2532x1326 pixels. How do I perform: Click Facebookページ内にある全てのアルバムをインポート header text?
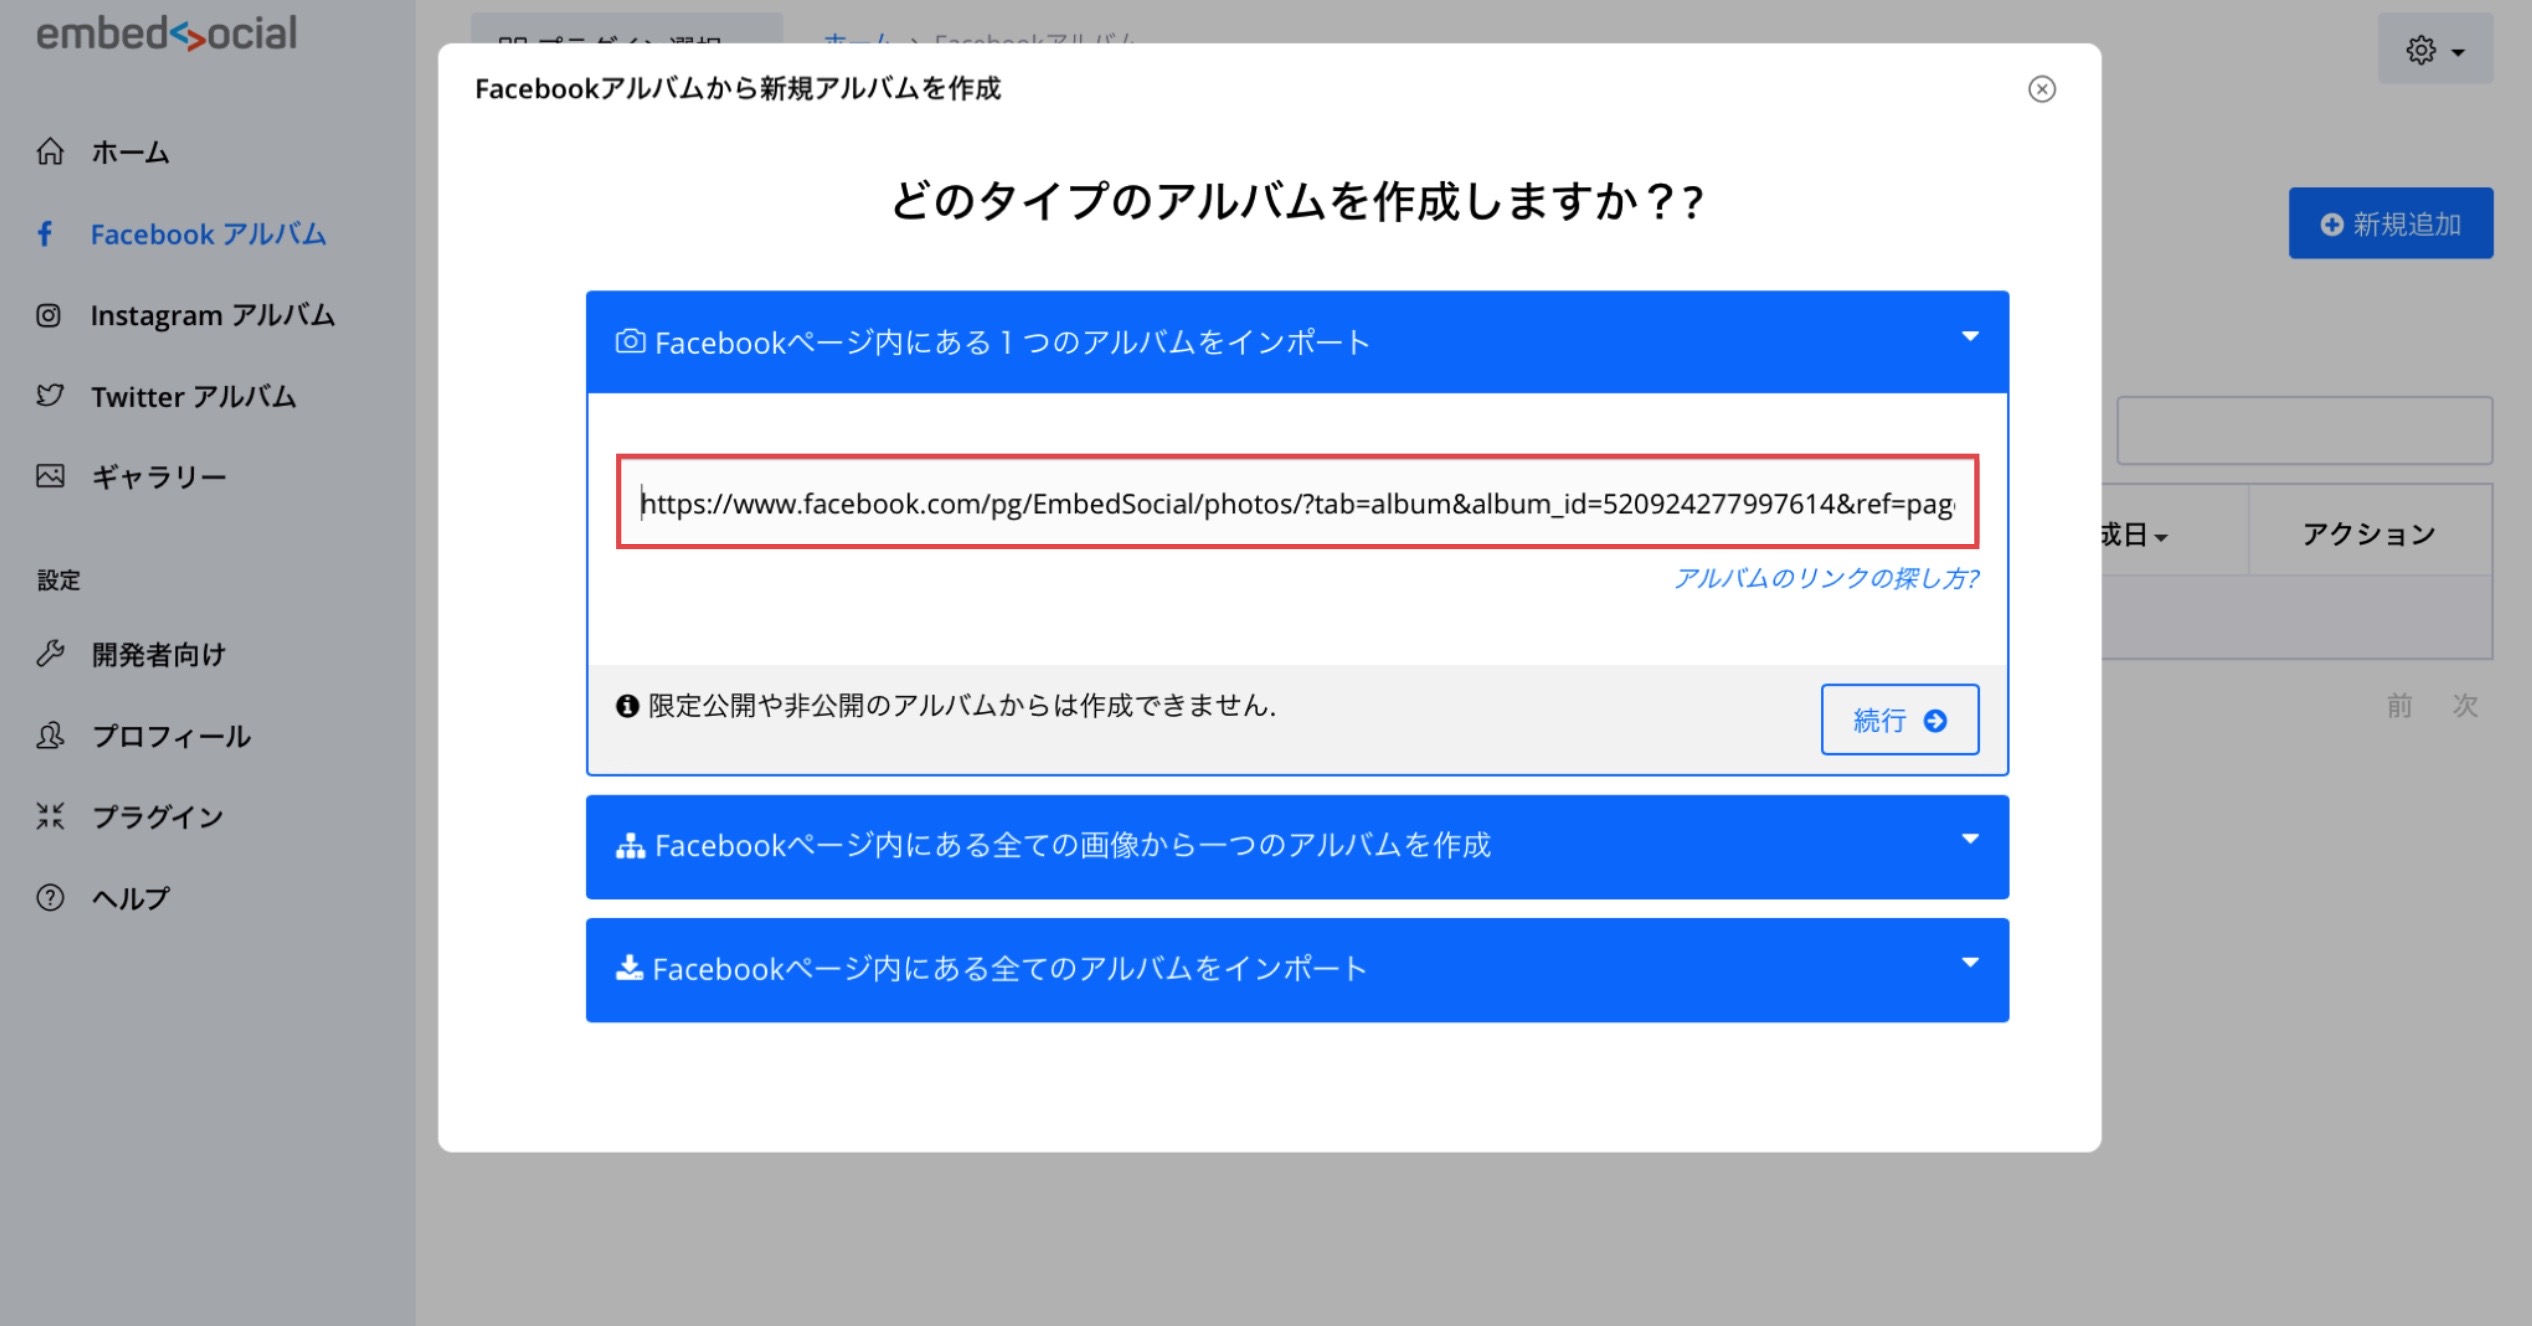tap(1009, 969)
